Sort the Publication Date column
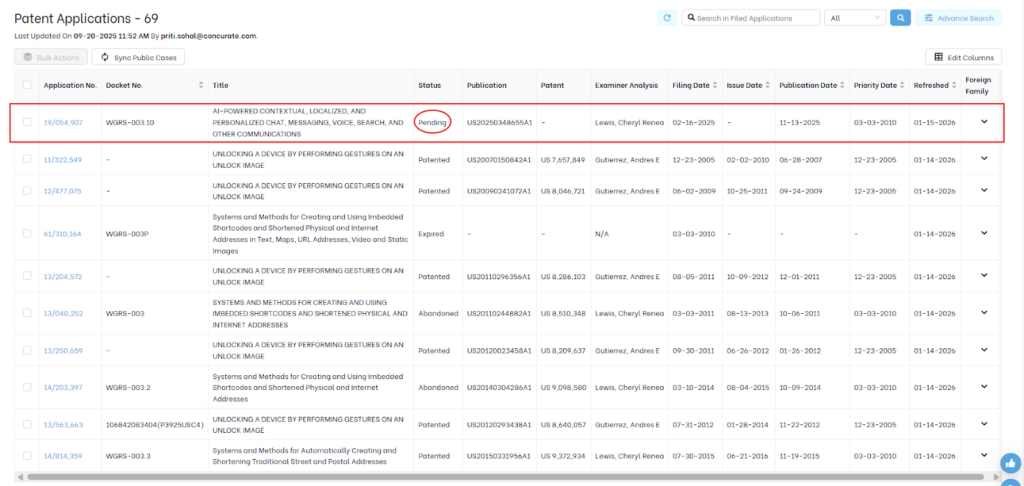This screenshot has height=486, width=1024. [843, 85]
